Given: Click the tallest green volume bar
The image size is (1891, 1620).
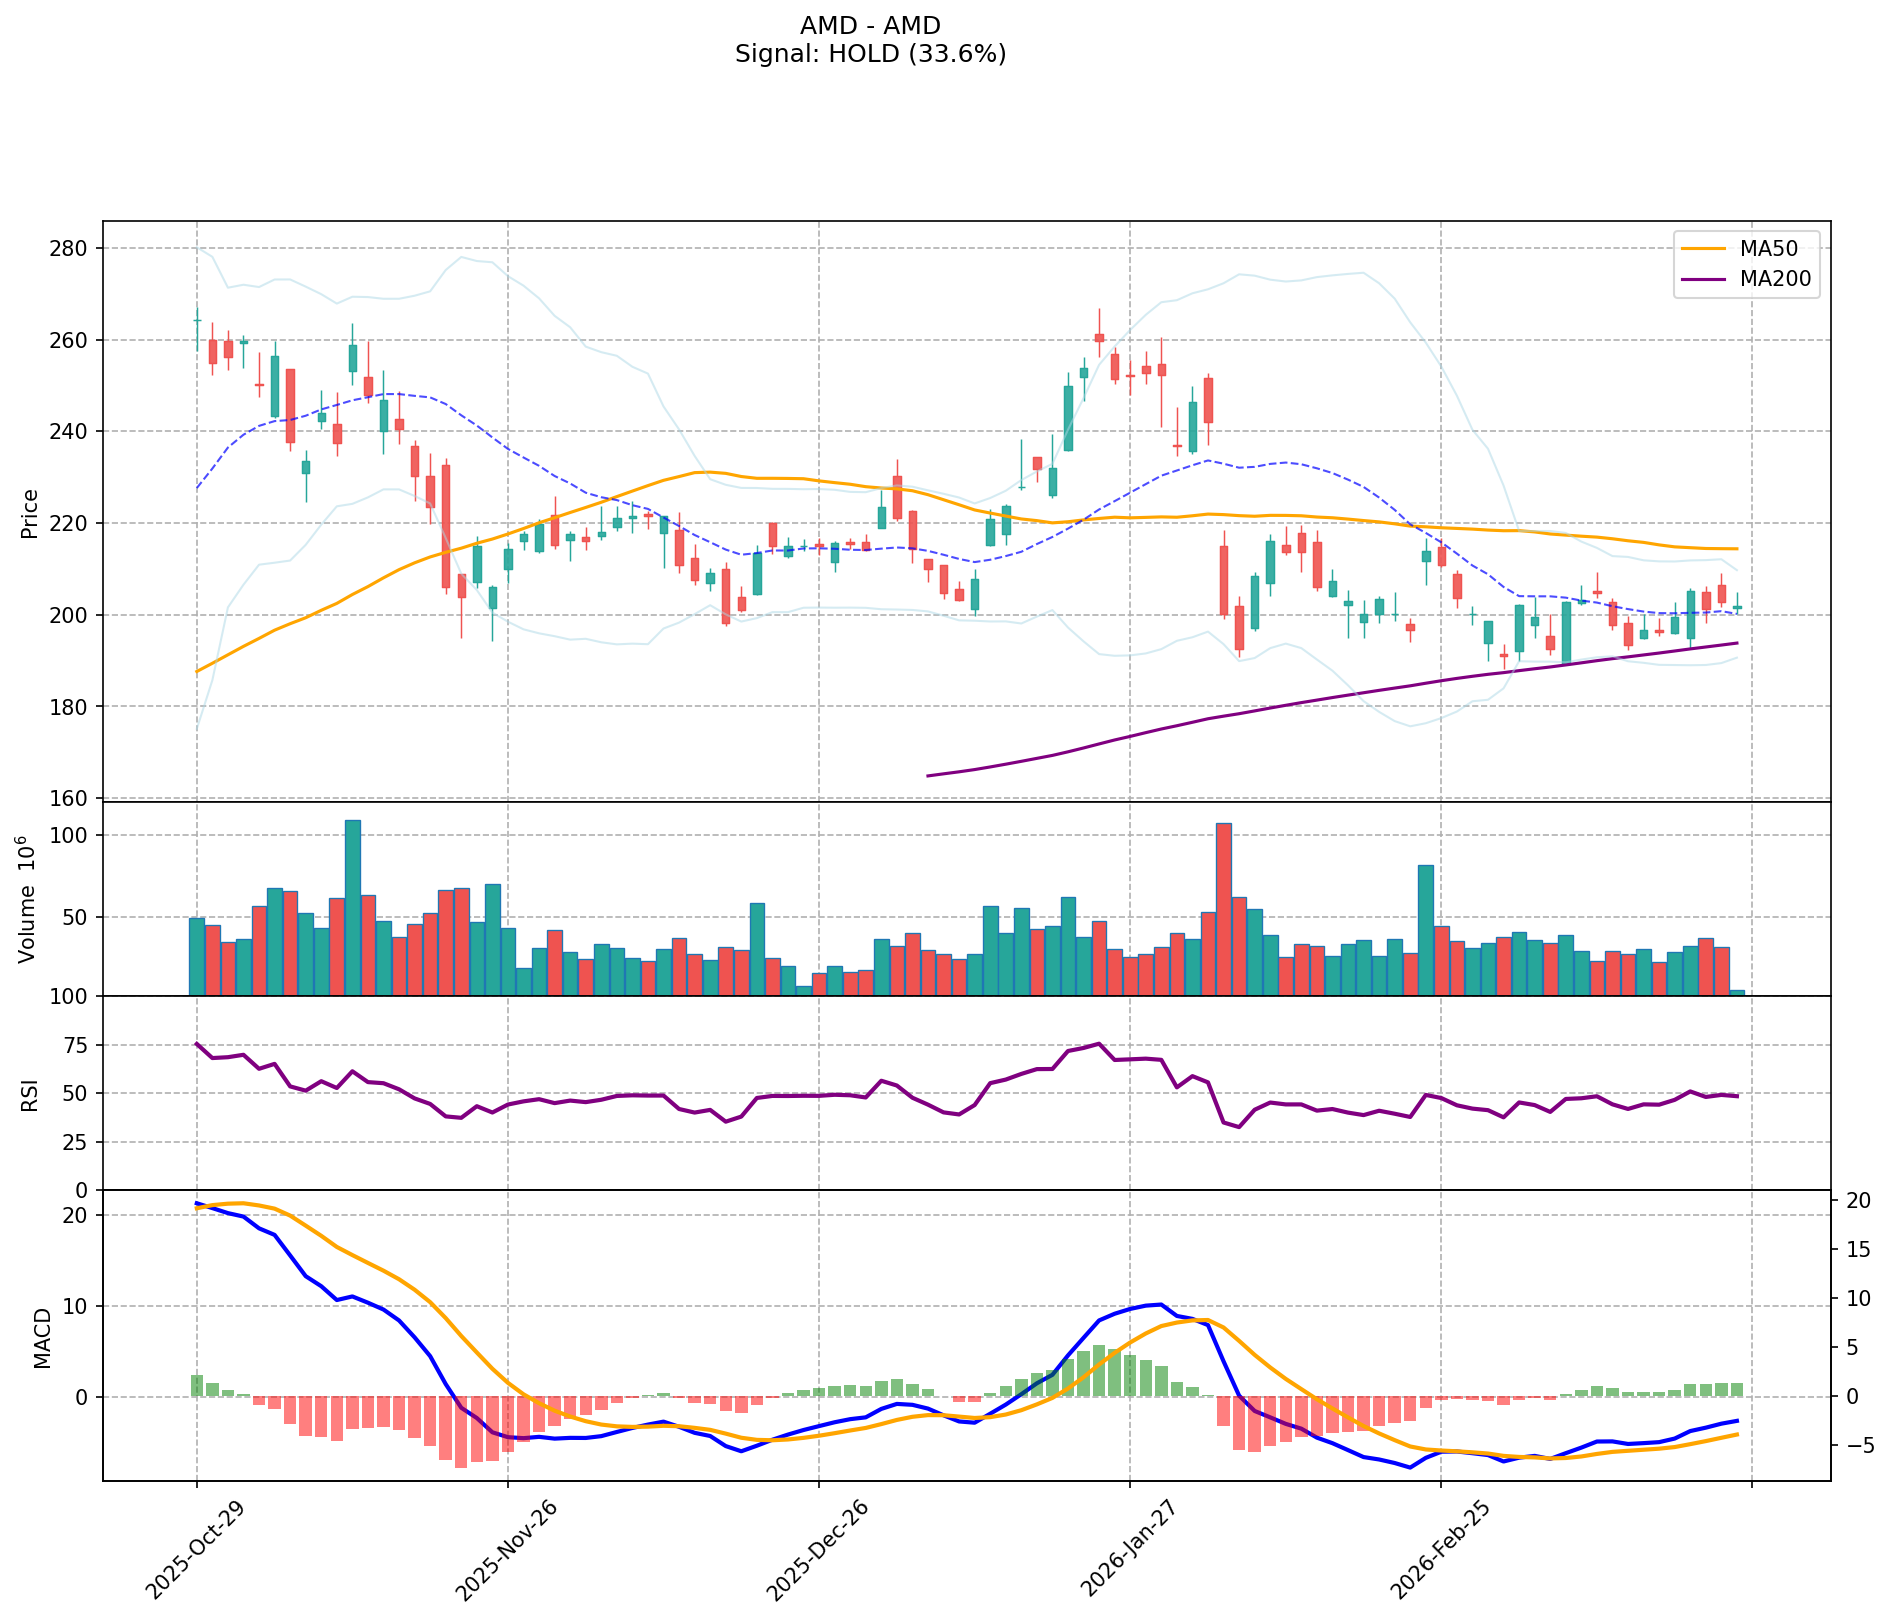Looking at the screenshot, I should [352, 907].
